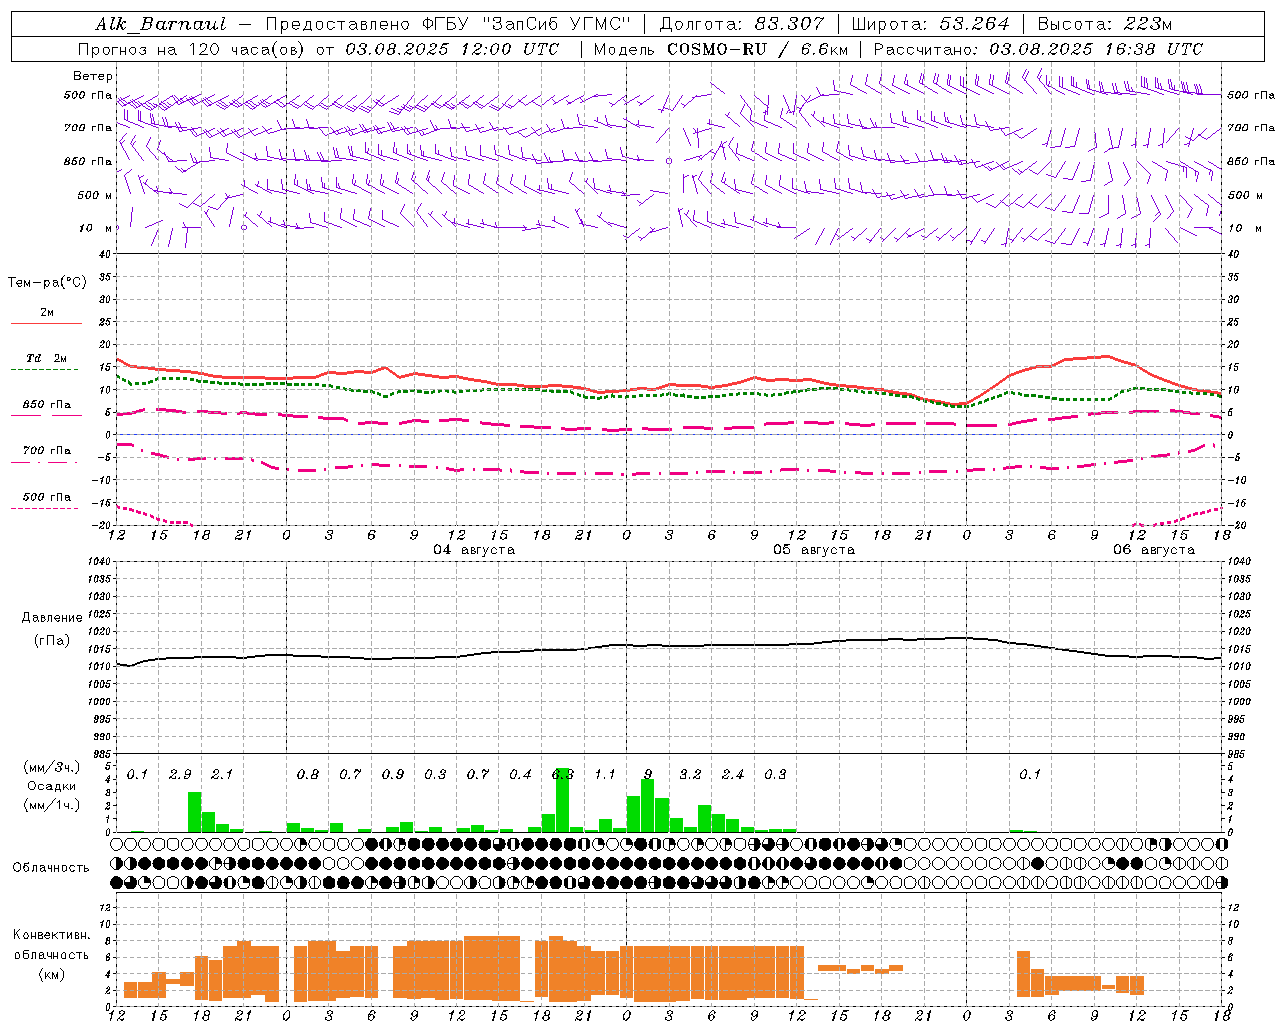
Task: Click the dashed line sample under "Td 2м"
Action: click(x=46, y=369)
